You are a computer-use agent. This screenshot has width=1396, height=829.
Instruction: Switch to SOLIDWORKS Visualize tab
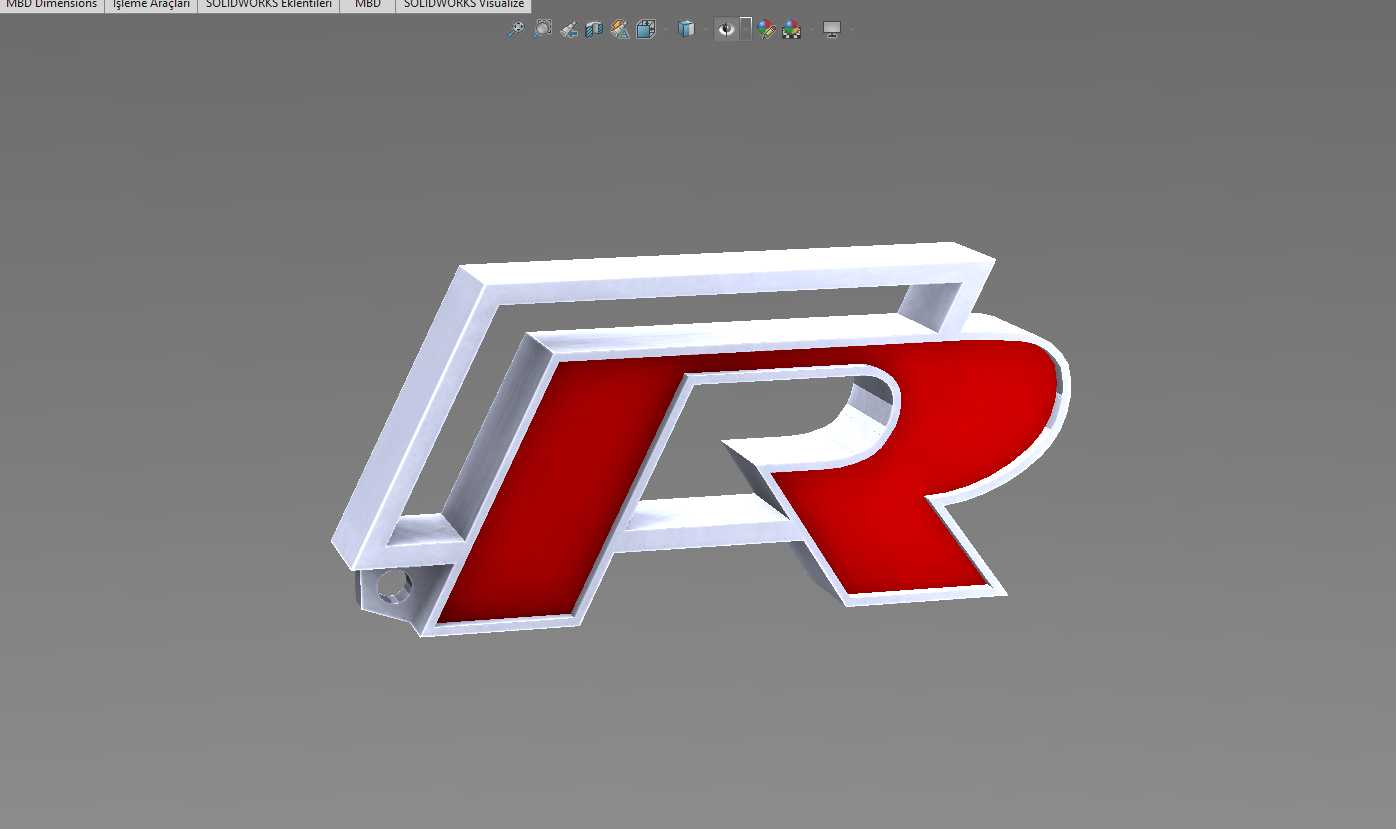click(463, 5)
